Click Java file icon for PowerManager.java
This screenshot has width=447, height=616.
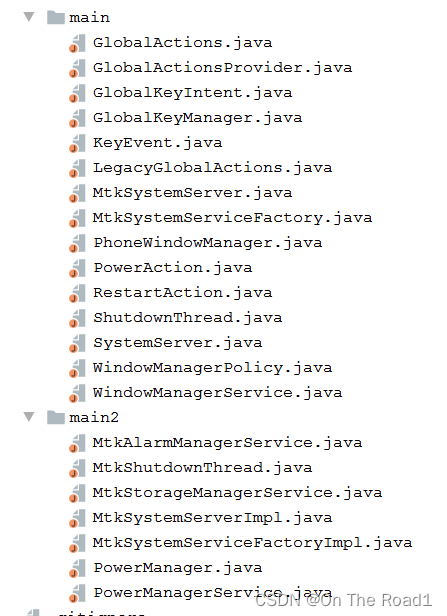pos(77,568)
